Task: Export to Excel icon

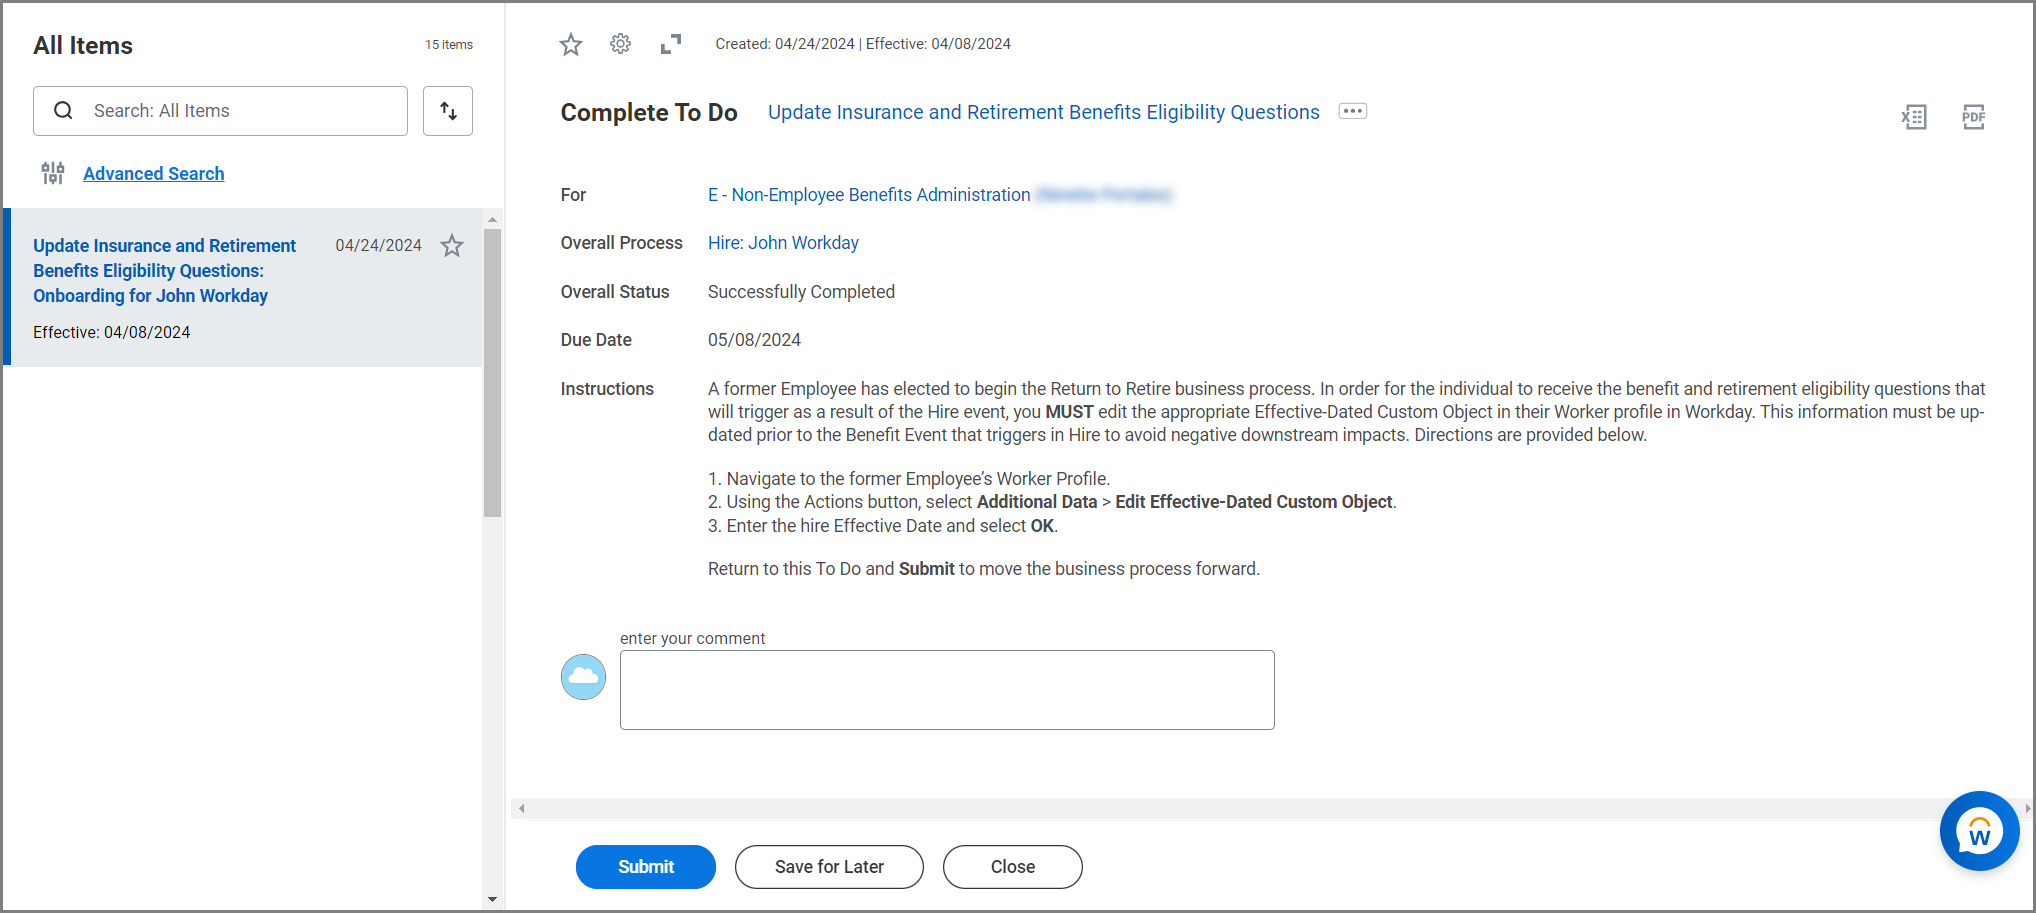Action: (1914, 117)
